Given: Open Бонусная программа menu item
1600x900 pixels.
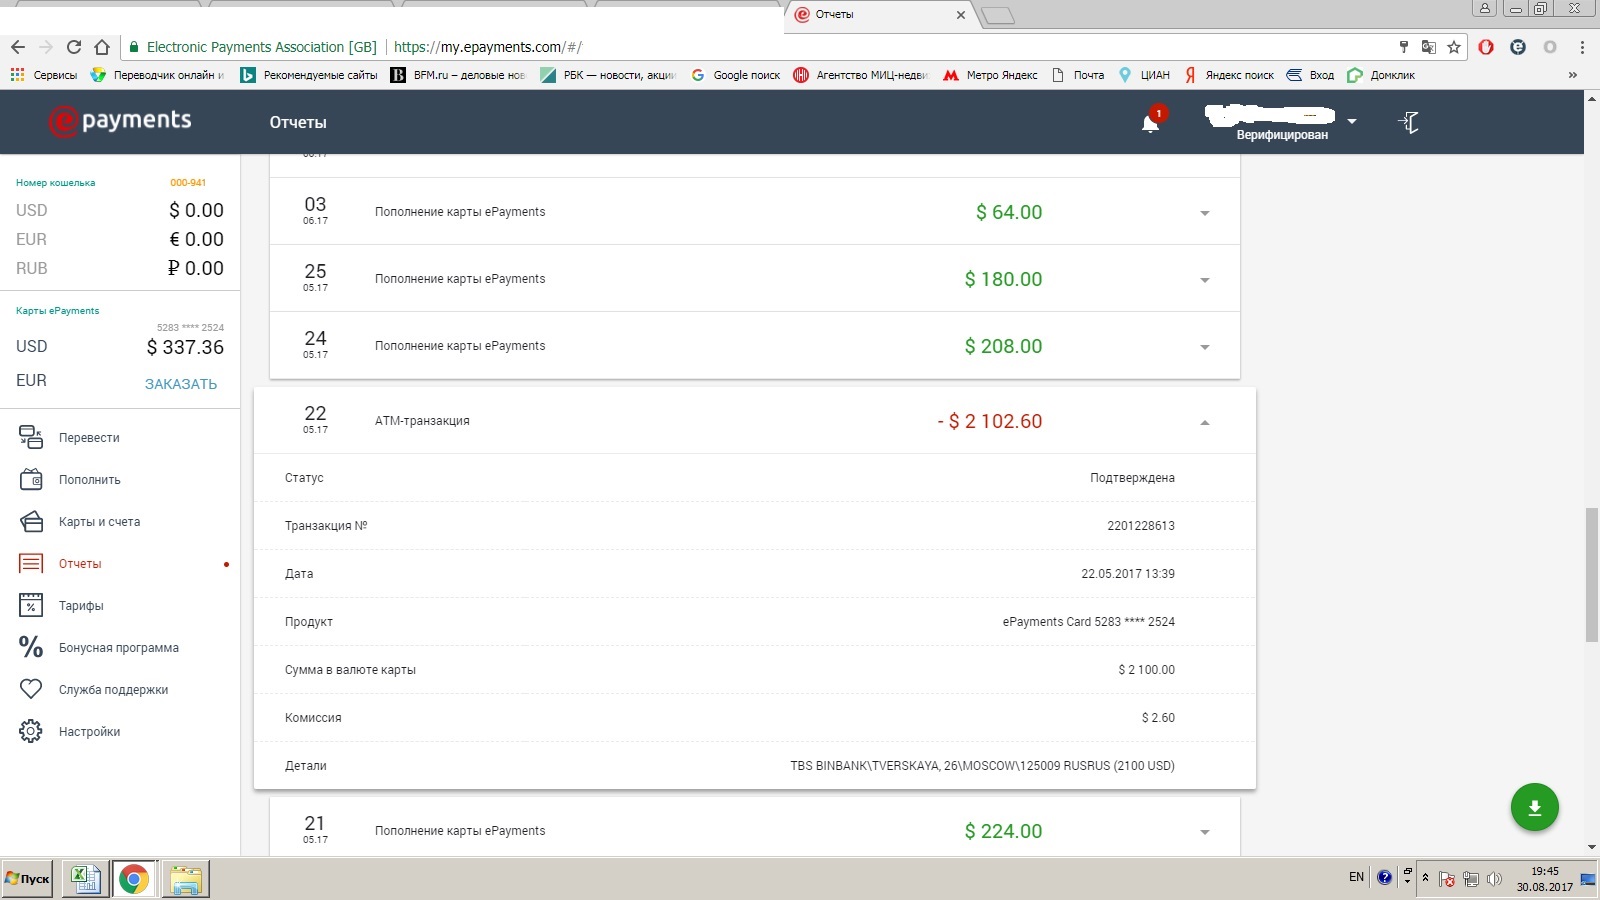Looking at the screenshot, I should coord(119,648).
